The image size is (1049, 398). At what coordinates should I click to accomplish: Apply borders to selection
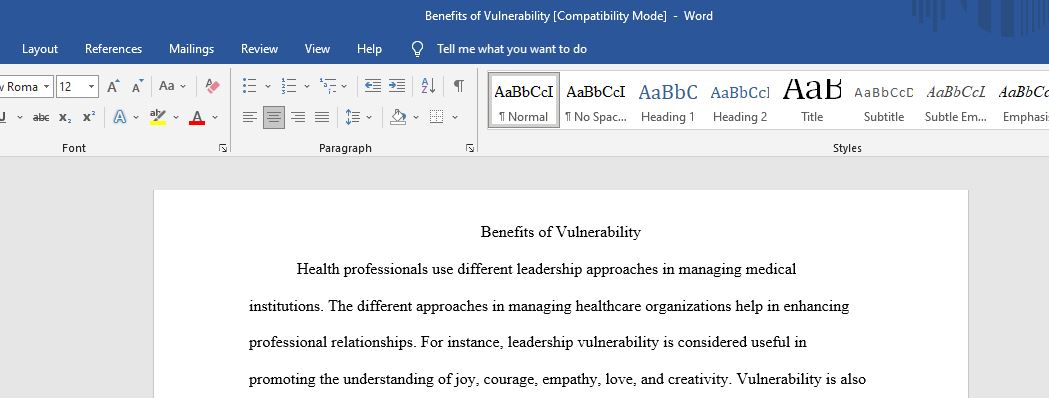(437, 117)
